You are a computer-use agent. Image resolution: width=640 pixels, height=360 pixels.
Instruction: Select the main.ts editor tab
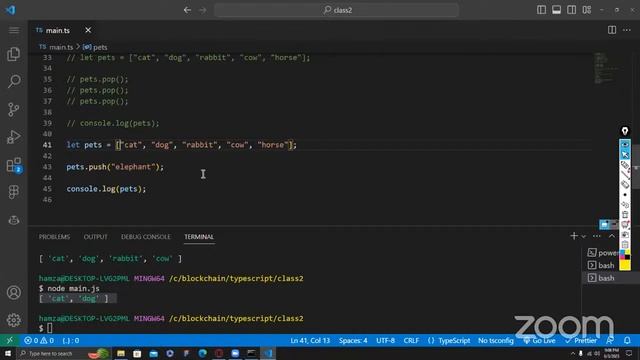(x=63, y=30)
